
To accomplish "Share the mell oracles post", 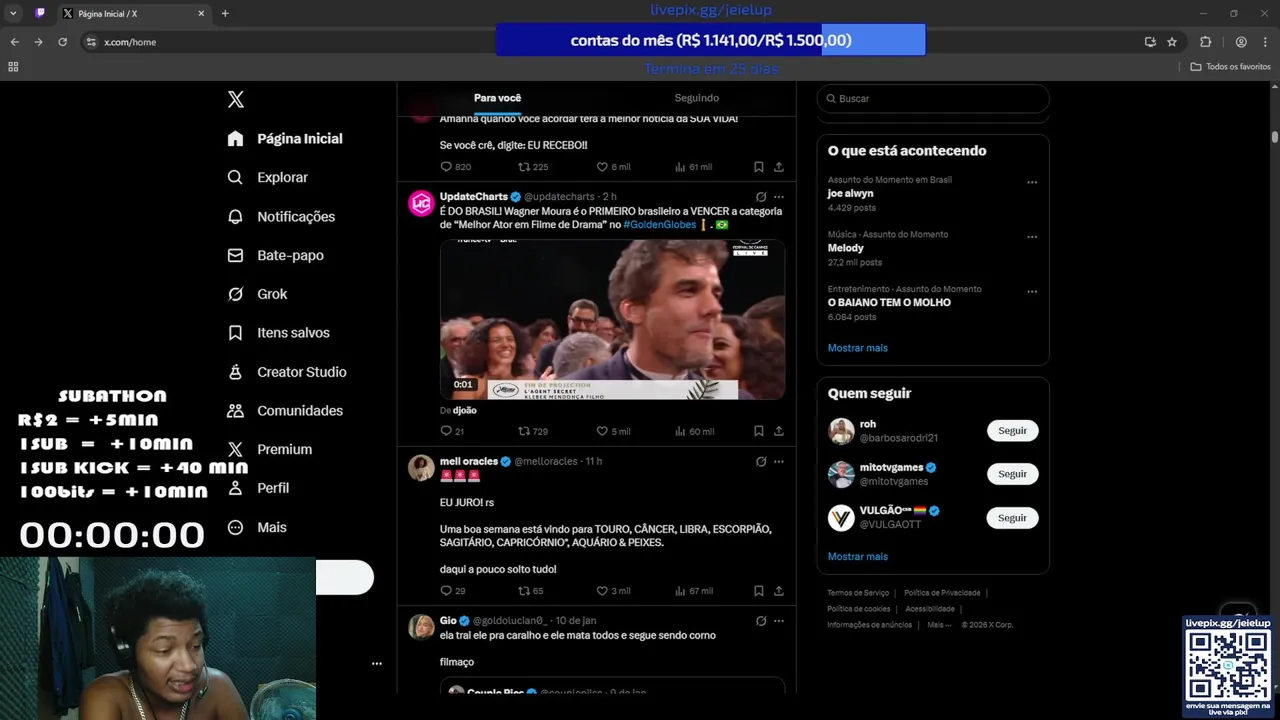I will (779, 591).
